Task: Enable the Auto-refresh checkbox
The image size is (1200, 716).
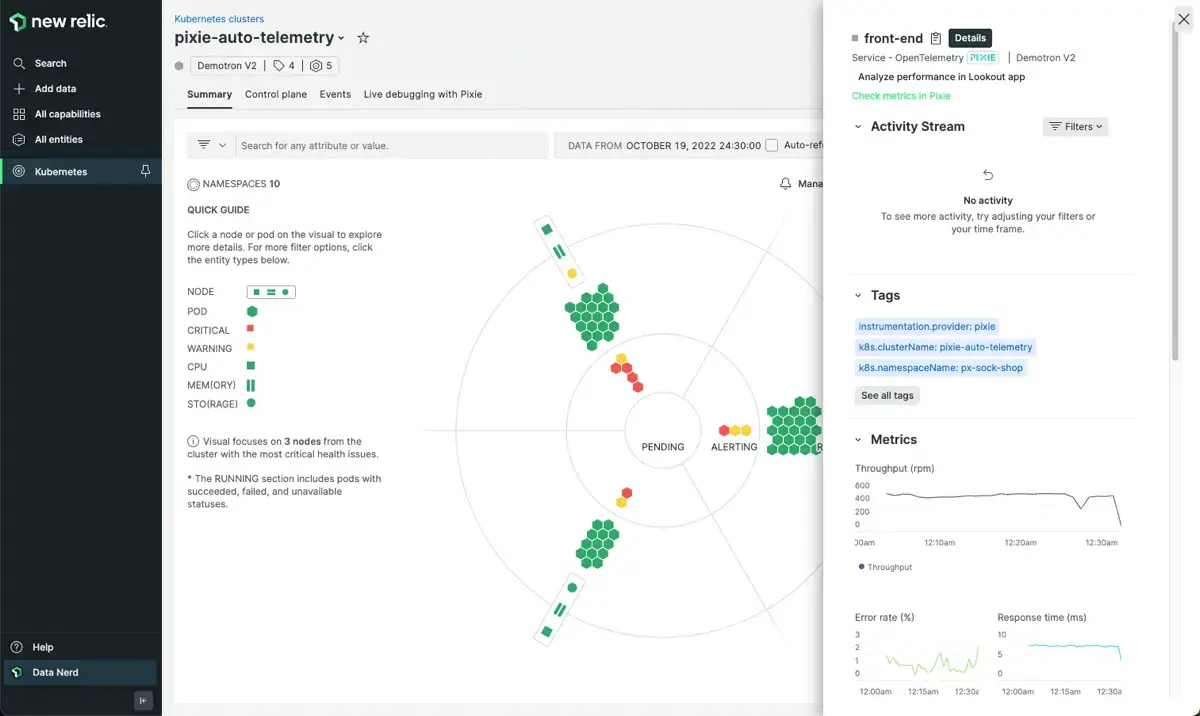Action: click(771, 145)
